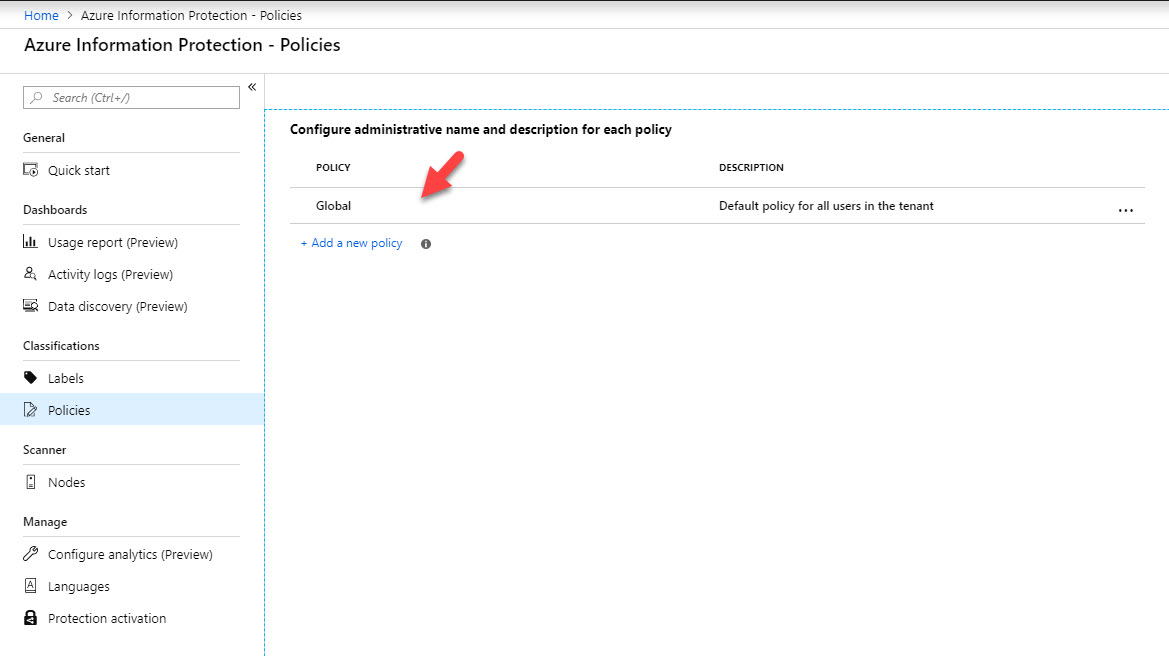
Task: Open Configure analytics (Preview)
Action: coord(131,553)
